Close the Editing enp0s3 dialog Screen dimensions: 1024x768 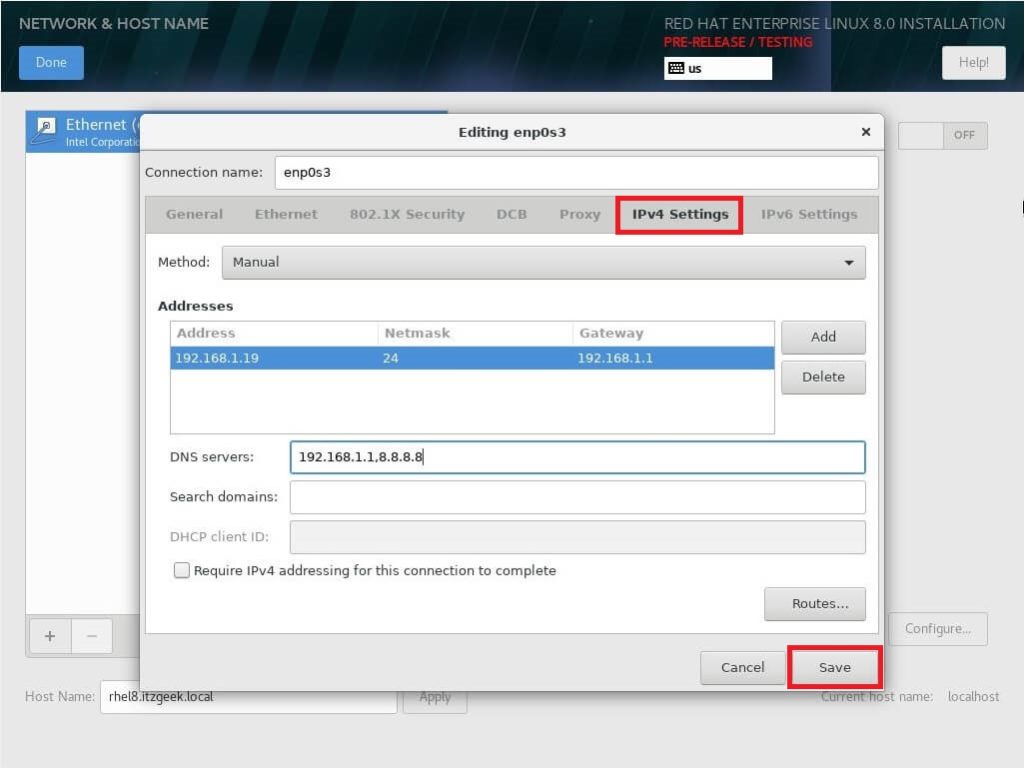866,132
